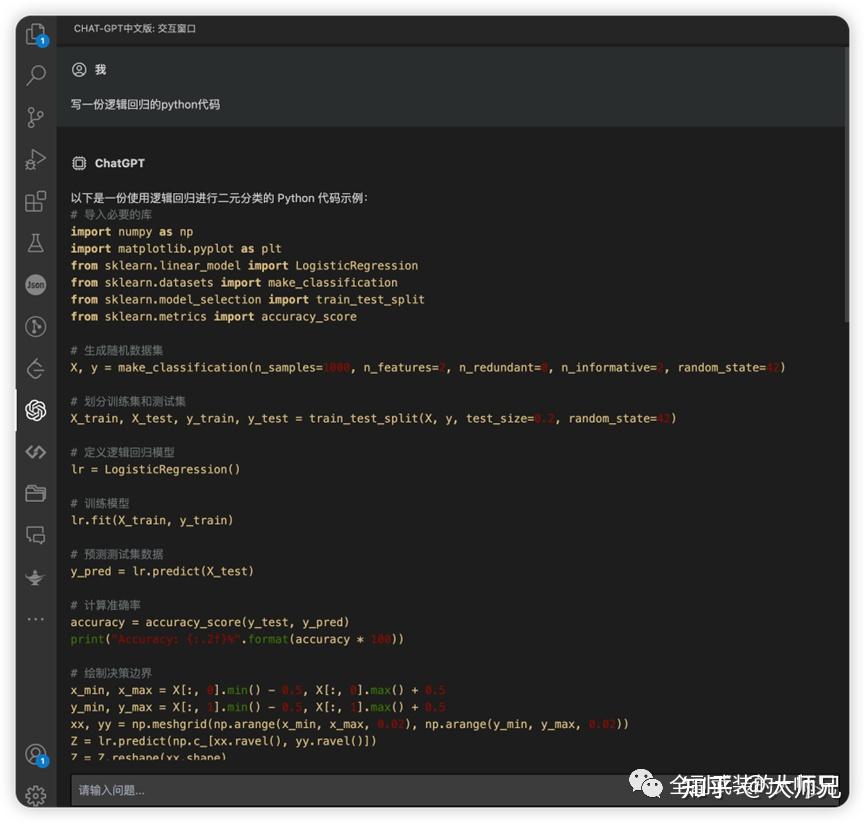Open the genie lamp sidebar icon
Image resolution: width=865 pixels, height=823 pixels.
point(36,577)
